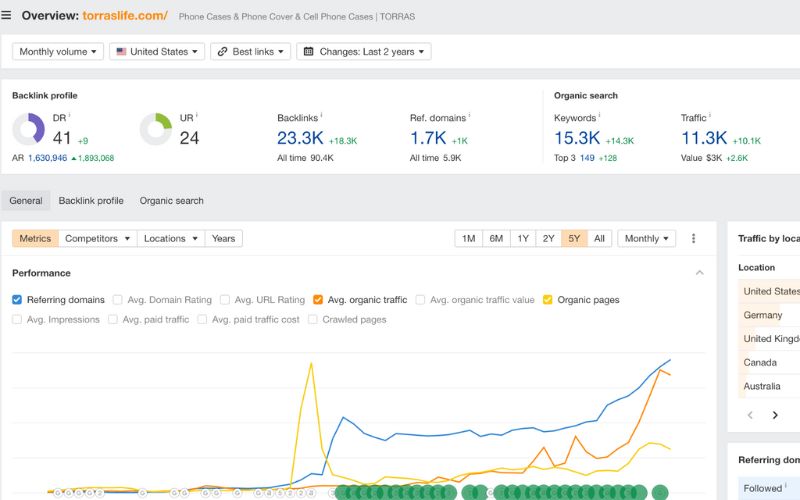Enable Avg. Impressions checkbox
This screenshot has width=800, height=500.
(17, 319)
